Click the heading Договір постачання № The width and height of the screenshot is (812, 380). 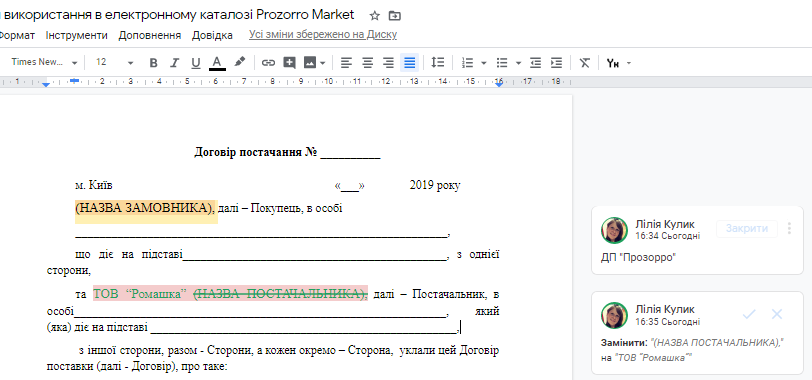coord(255,153)
